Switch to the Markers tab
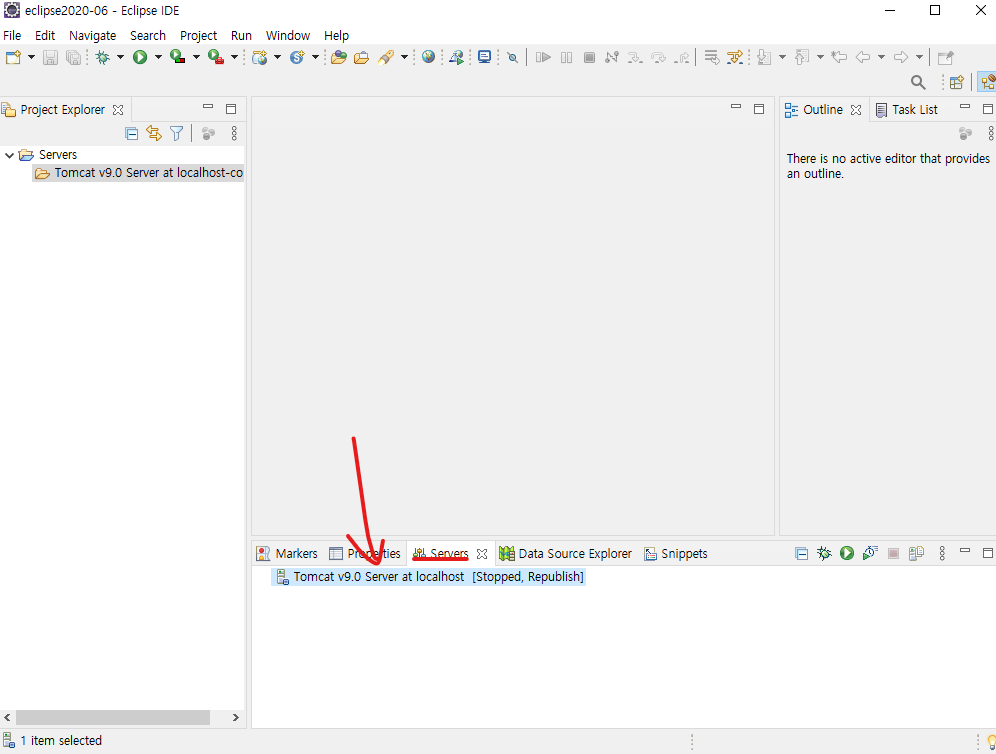The height and width of the screenshot is (754, 996). 287,553
